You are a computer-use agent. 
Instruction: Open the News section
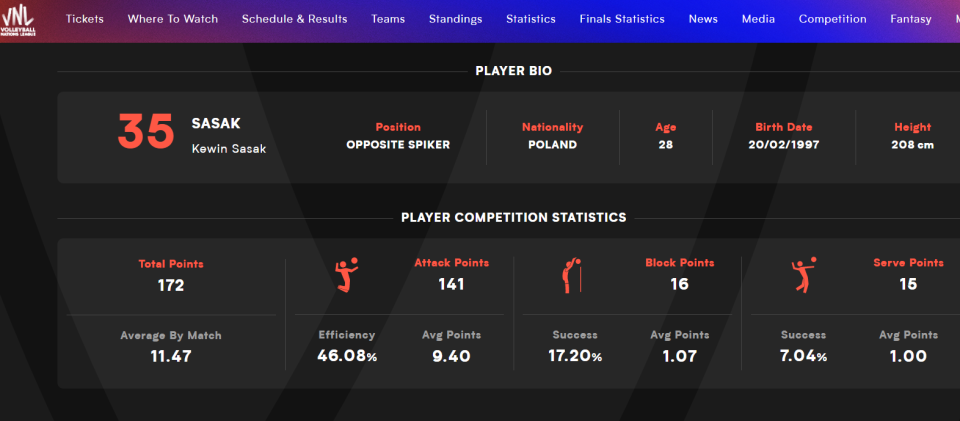(703, 19)
